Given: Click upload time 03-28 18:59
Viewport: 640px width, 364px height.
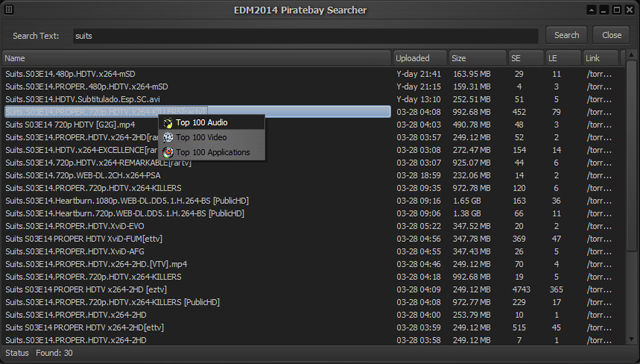Looking at the screenshot, I should click(419, 175).
